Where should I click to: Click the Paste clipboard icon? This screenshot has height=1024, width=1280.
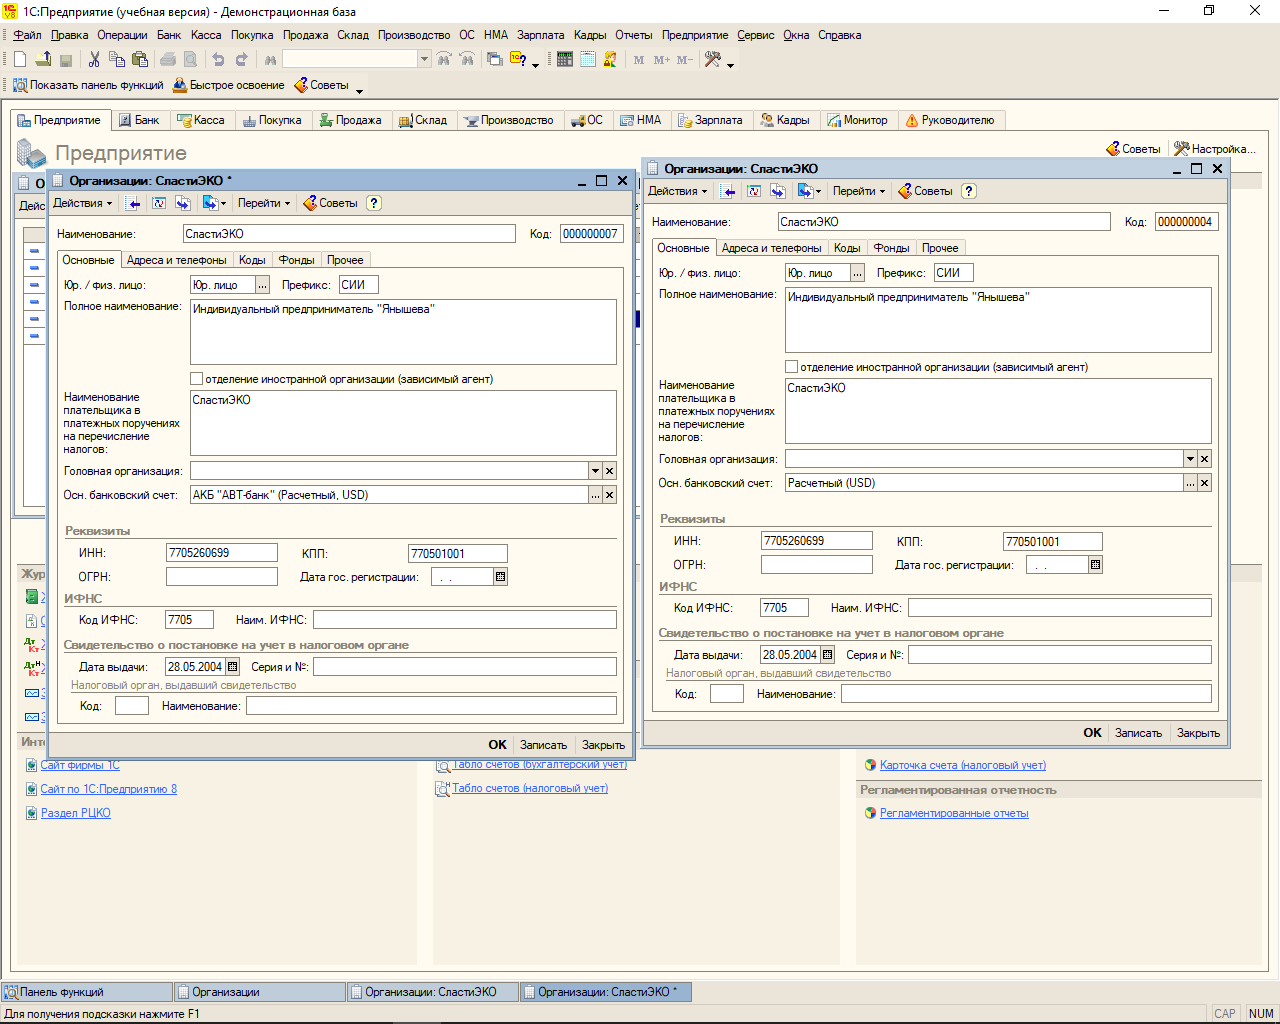pyautogui.click(x=140, y=60)
